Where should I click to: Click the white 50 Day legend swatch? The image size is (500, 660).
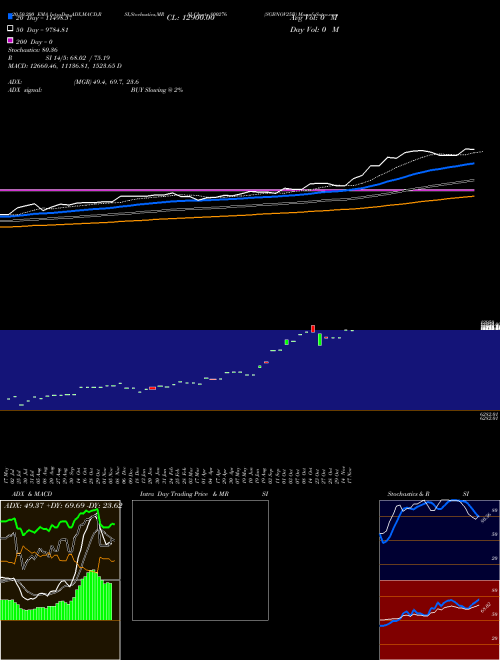coord(10,29)
